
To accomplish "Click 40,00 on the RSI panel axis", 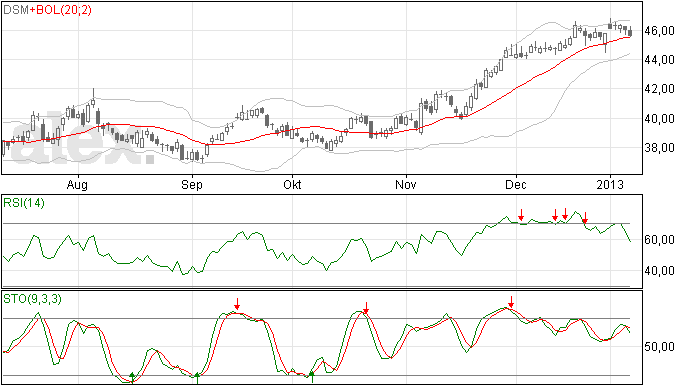I will click(x=659, y=271).
